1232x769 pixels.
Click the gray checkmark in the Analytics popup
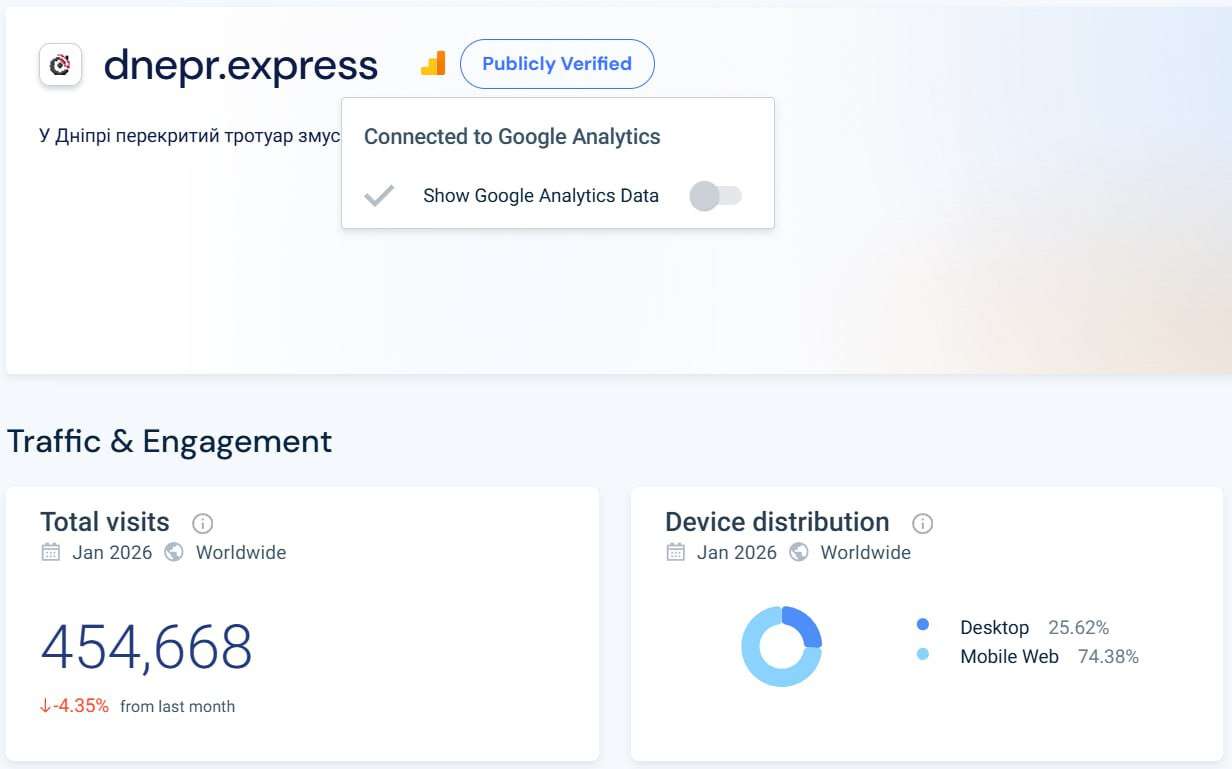(379, 196)
